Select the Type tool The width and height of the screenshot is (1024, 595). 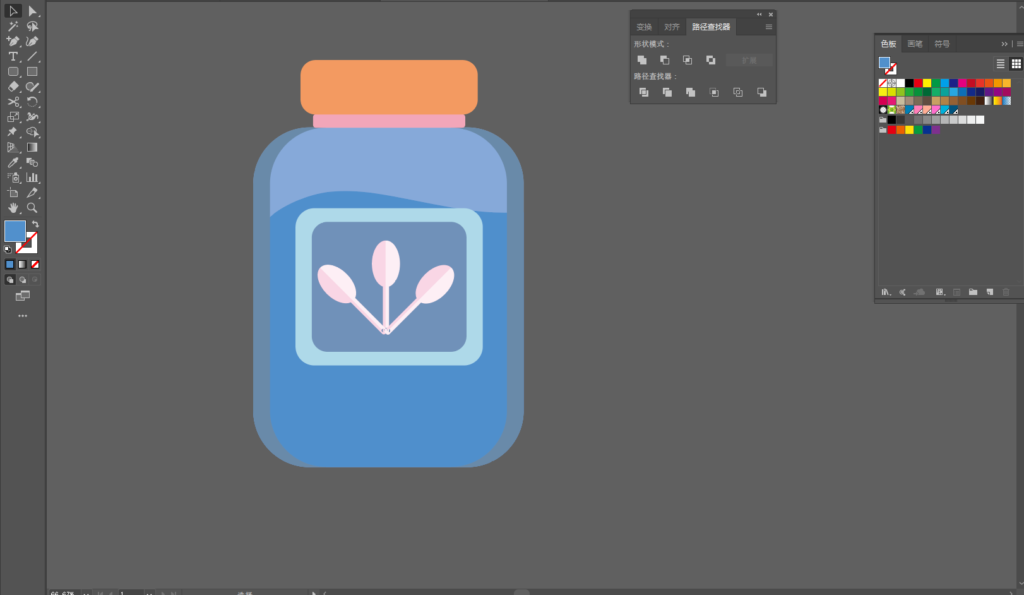tap(13, 57)
